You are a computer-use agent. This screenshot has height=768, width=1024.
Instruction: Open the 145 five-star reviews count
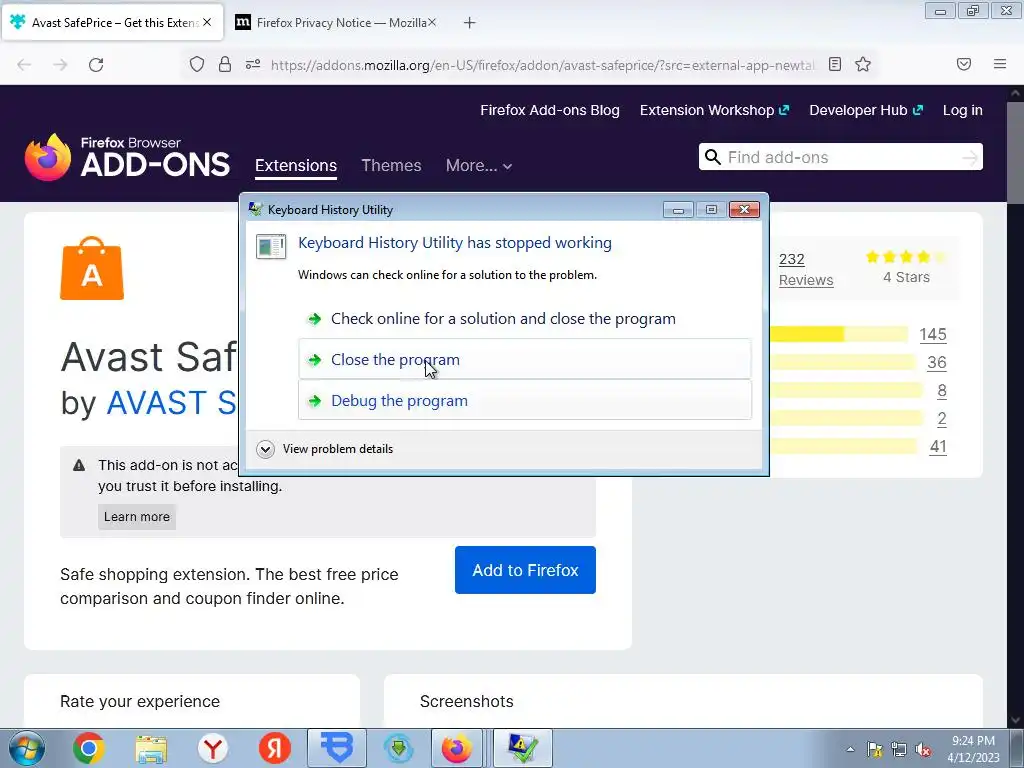click(933, 334)
